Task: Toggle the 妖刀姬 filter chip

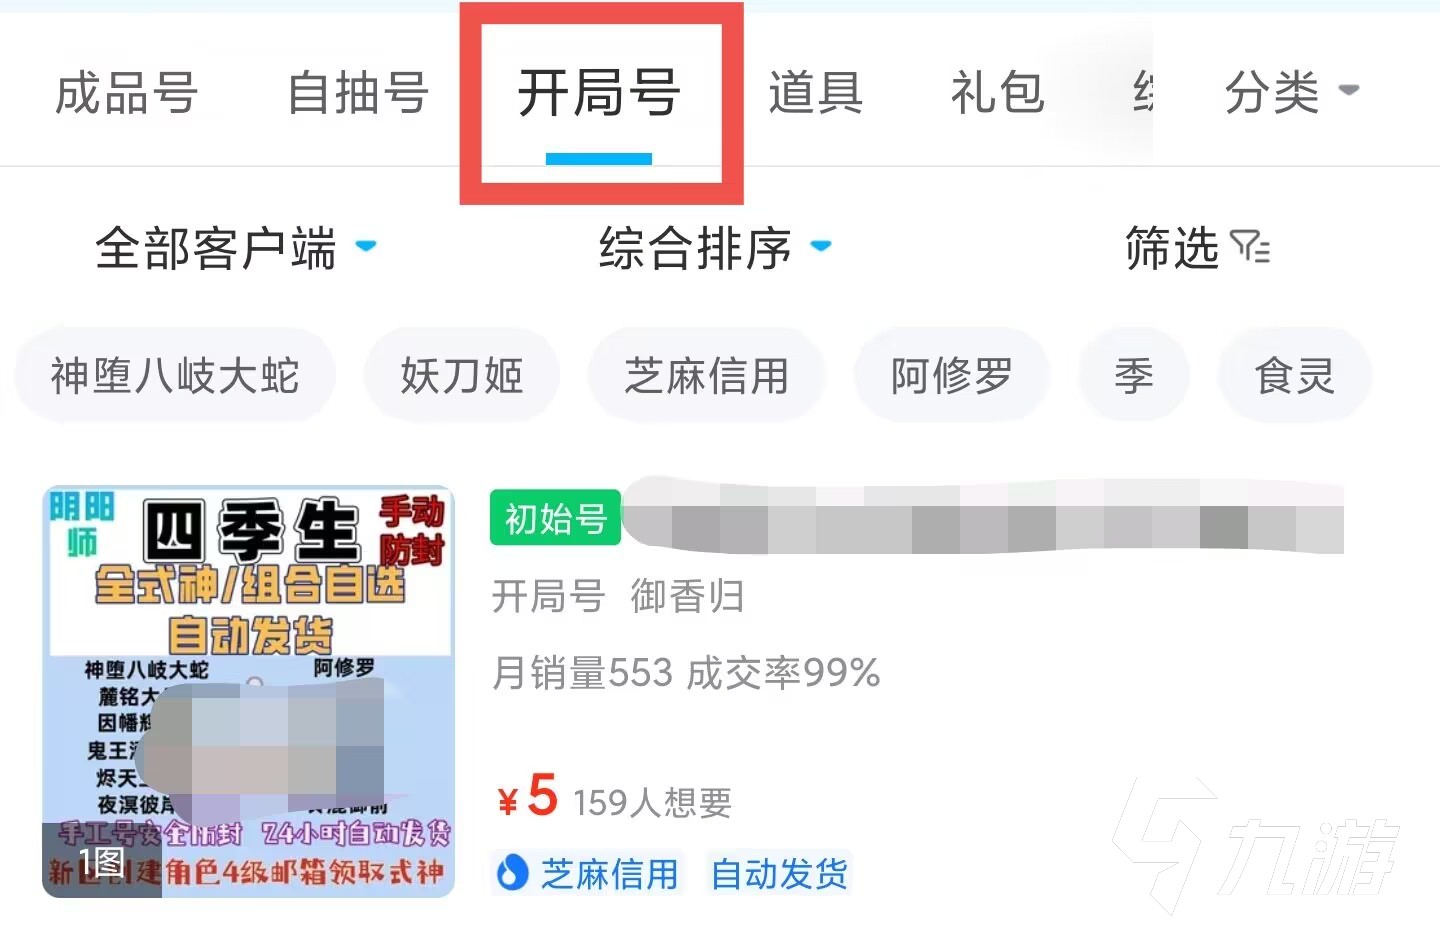Action: point(462,376)
